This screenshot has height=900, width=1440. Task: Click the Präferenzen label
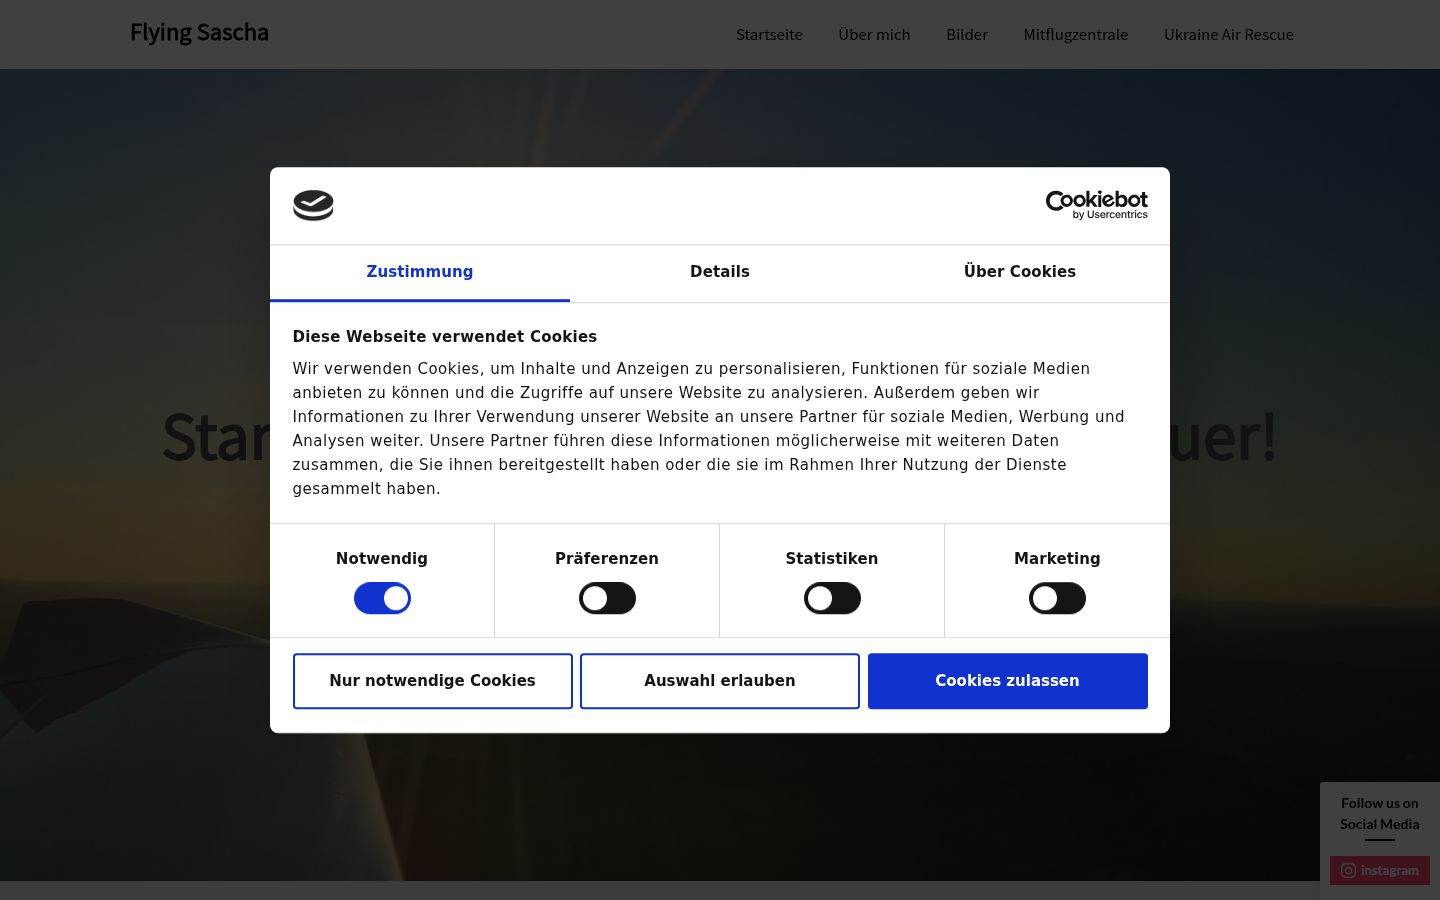(607, 559)
